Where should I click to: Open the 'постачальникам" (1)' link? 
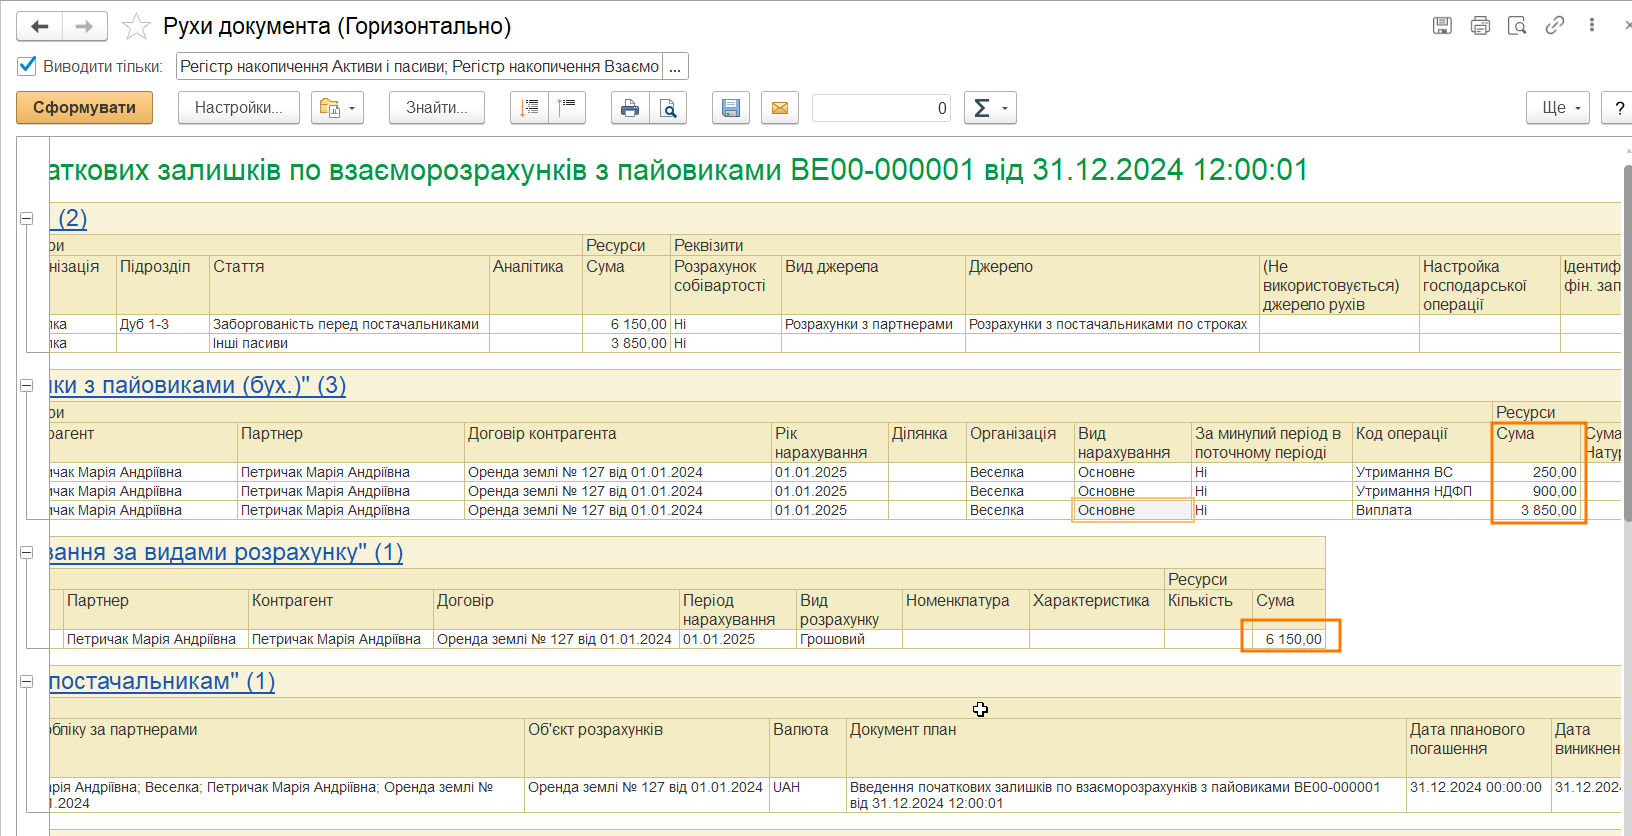[162, 681]
